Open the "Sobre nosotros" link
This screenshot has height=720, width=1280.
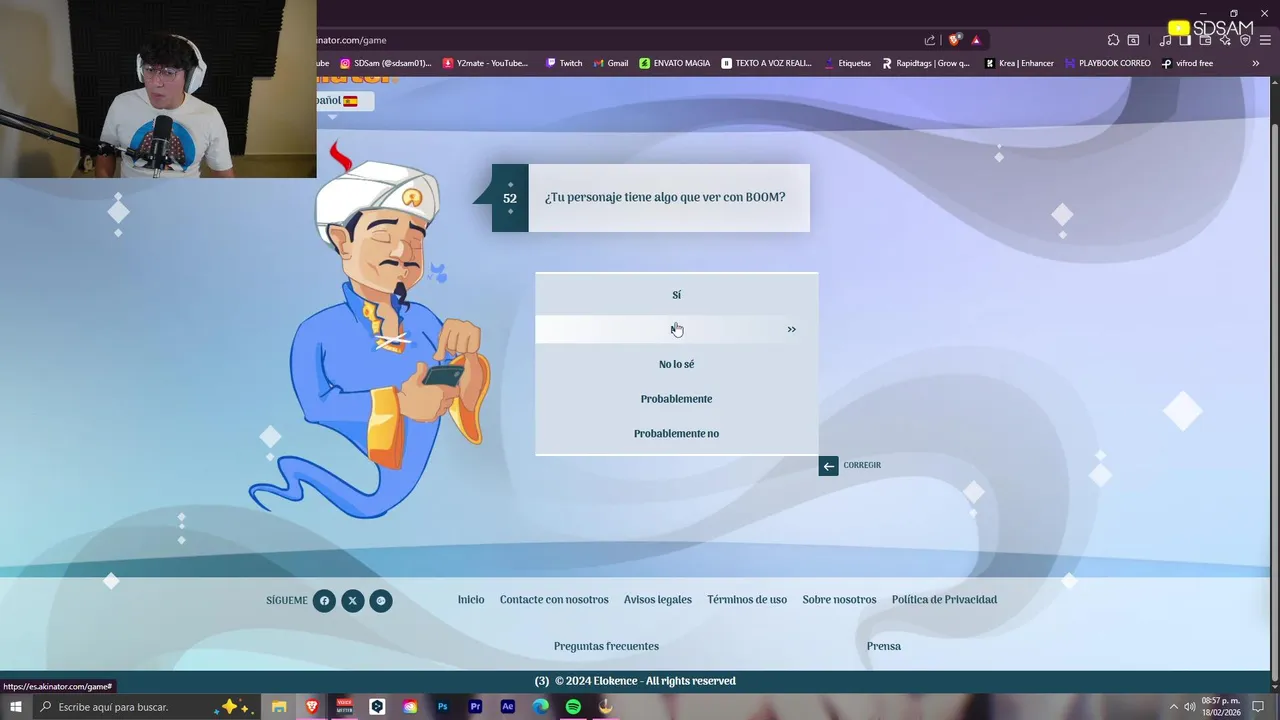(839, 600)
